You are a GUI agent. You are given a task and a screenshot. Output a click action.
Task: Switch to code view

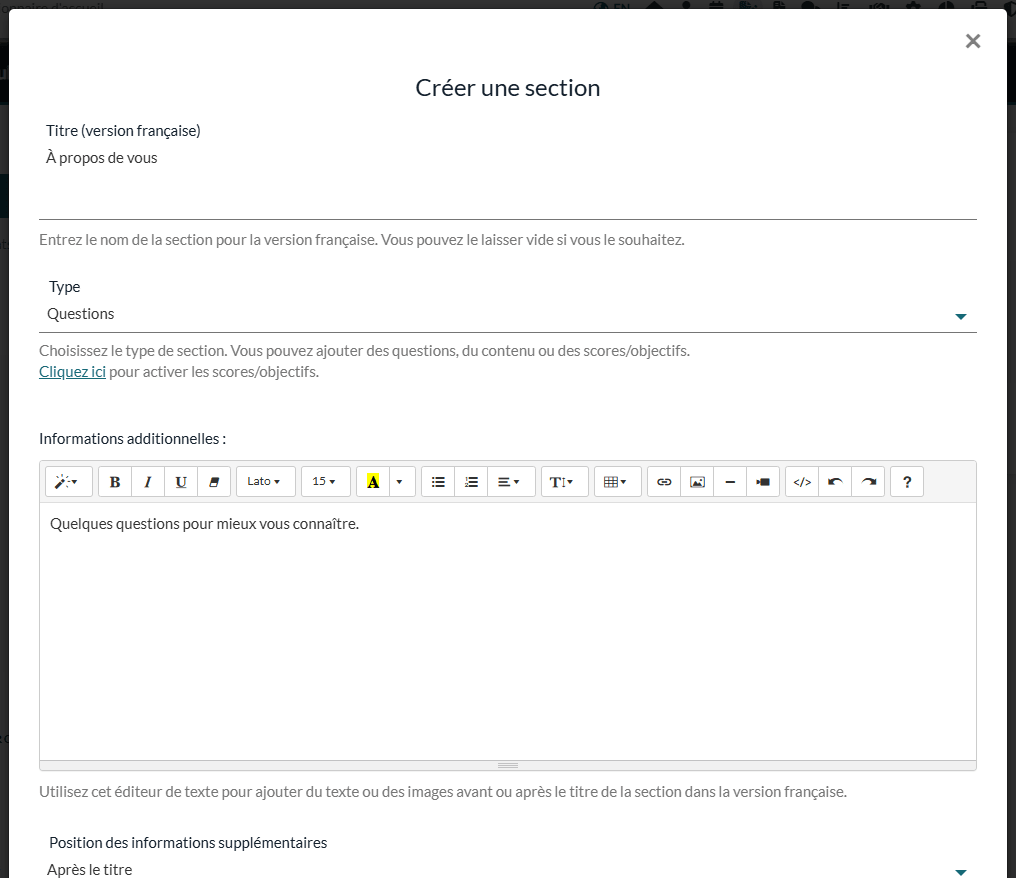[802, 481]
